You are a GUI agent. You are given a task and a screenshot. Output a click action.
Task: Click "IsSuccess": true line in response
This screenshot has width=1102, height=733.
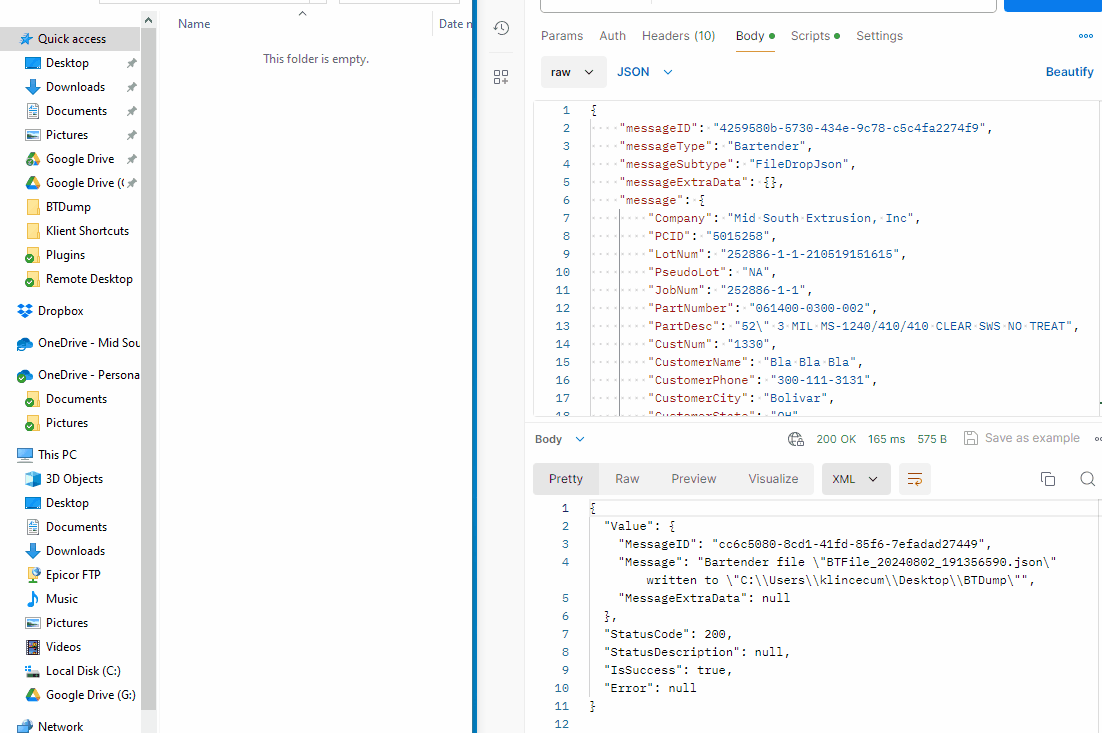pyautogui.click(x=668, y=670)
